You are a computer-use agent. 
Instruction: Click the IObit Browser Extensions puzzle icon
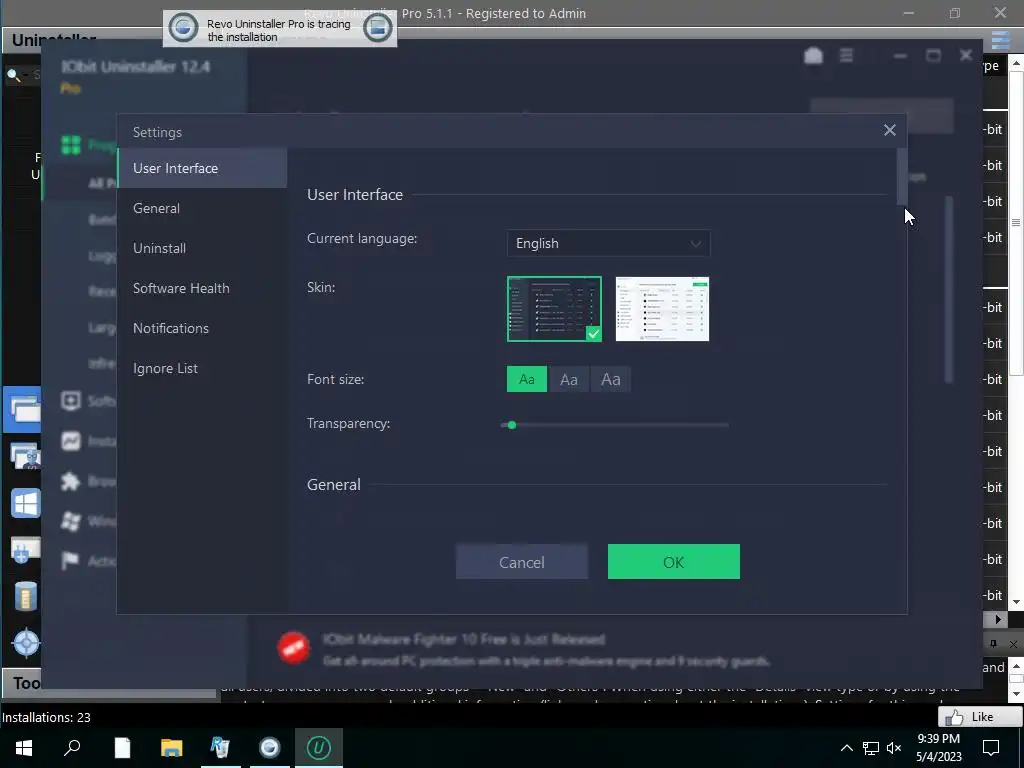click(71, 481)
